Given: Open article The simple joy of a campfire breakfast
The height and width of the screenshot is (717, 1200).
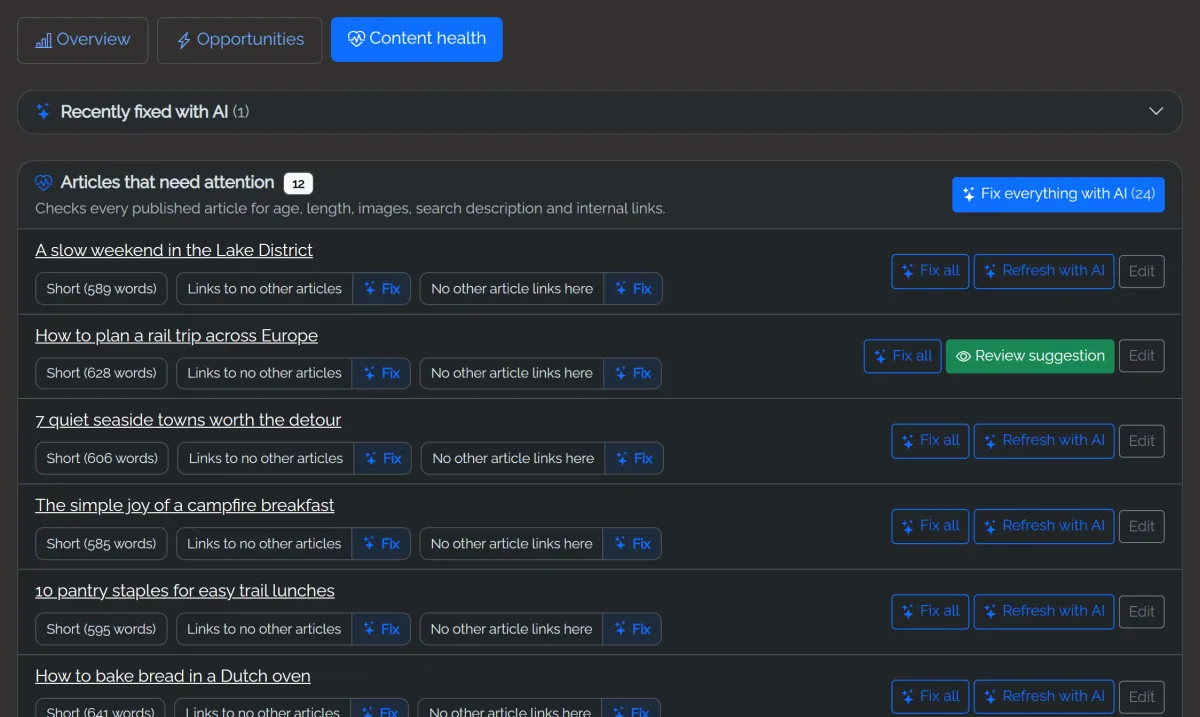Looking at the screenshot, I should (185, 506).
